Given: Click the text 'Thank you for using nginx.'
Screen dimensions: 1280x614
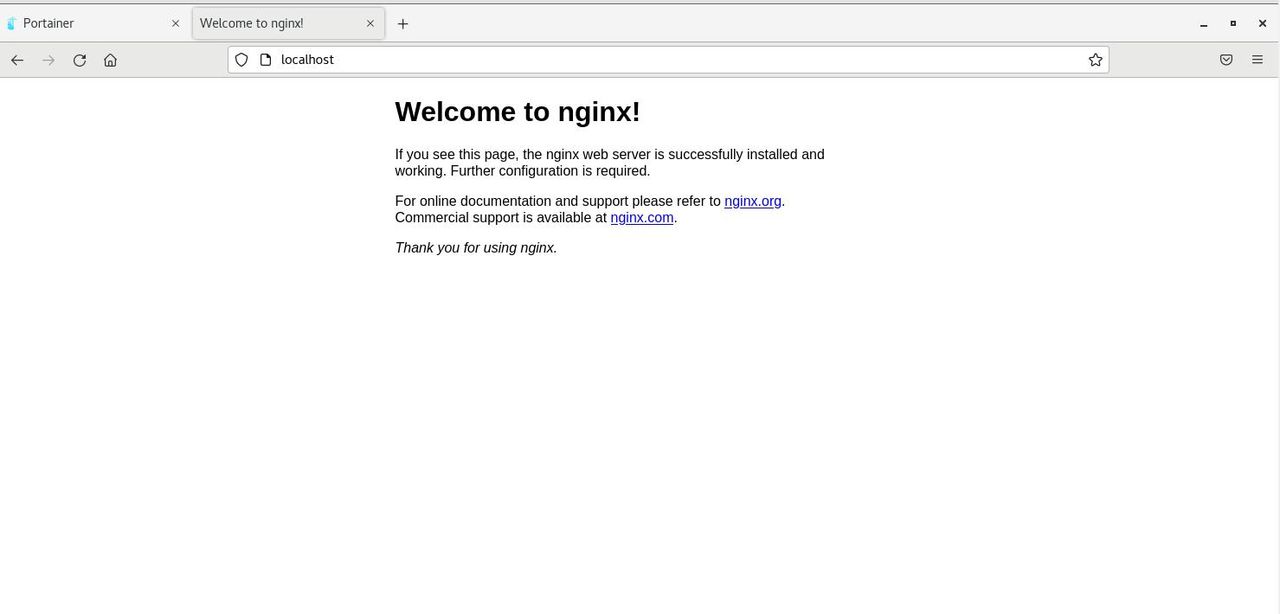Looking at the screenshot, I should coord(476,248).
